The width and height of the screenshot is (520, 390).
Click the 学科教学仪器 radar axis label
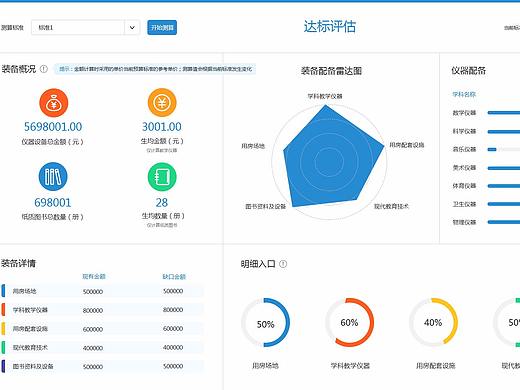pyautogui.click(x=325, y=96)
